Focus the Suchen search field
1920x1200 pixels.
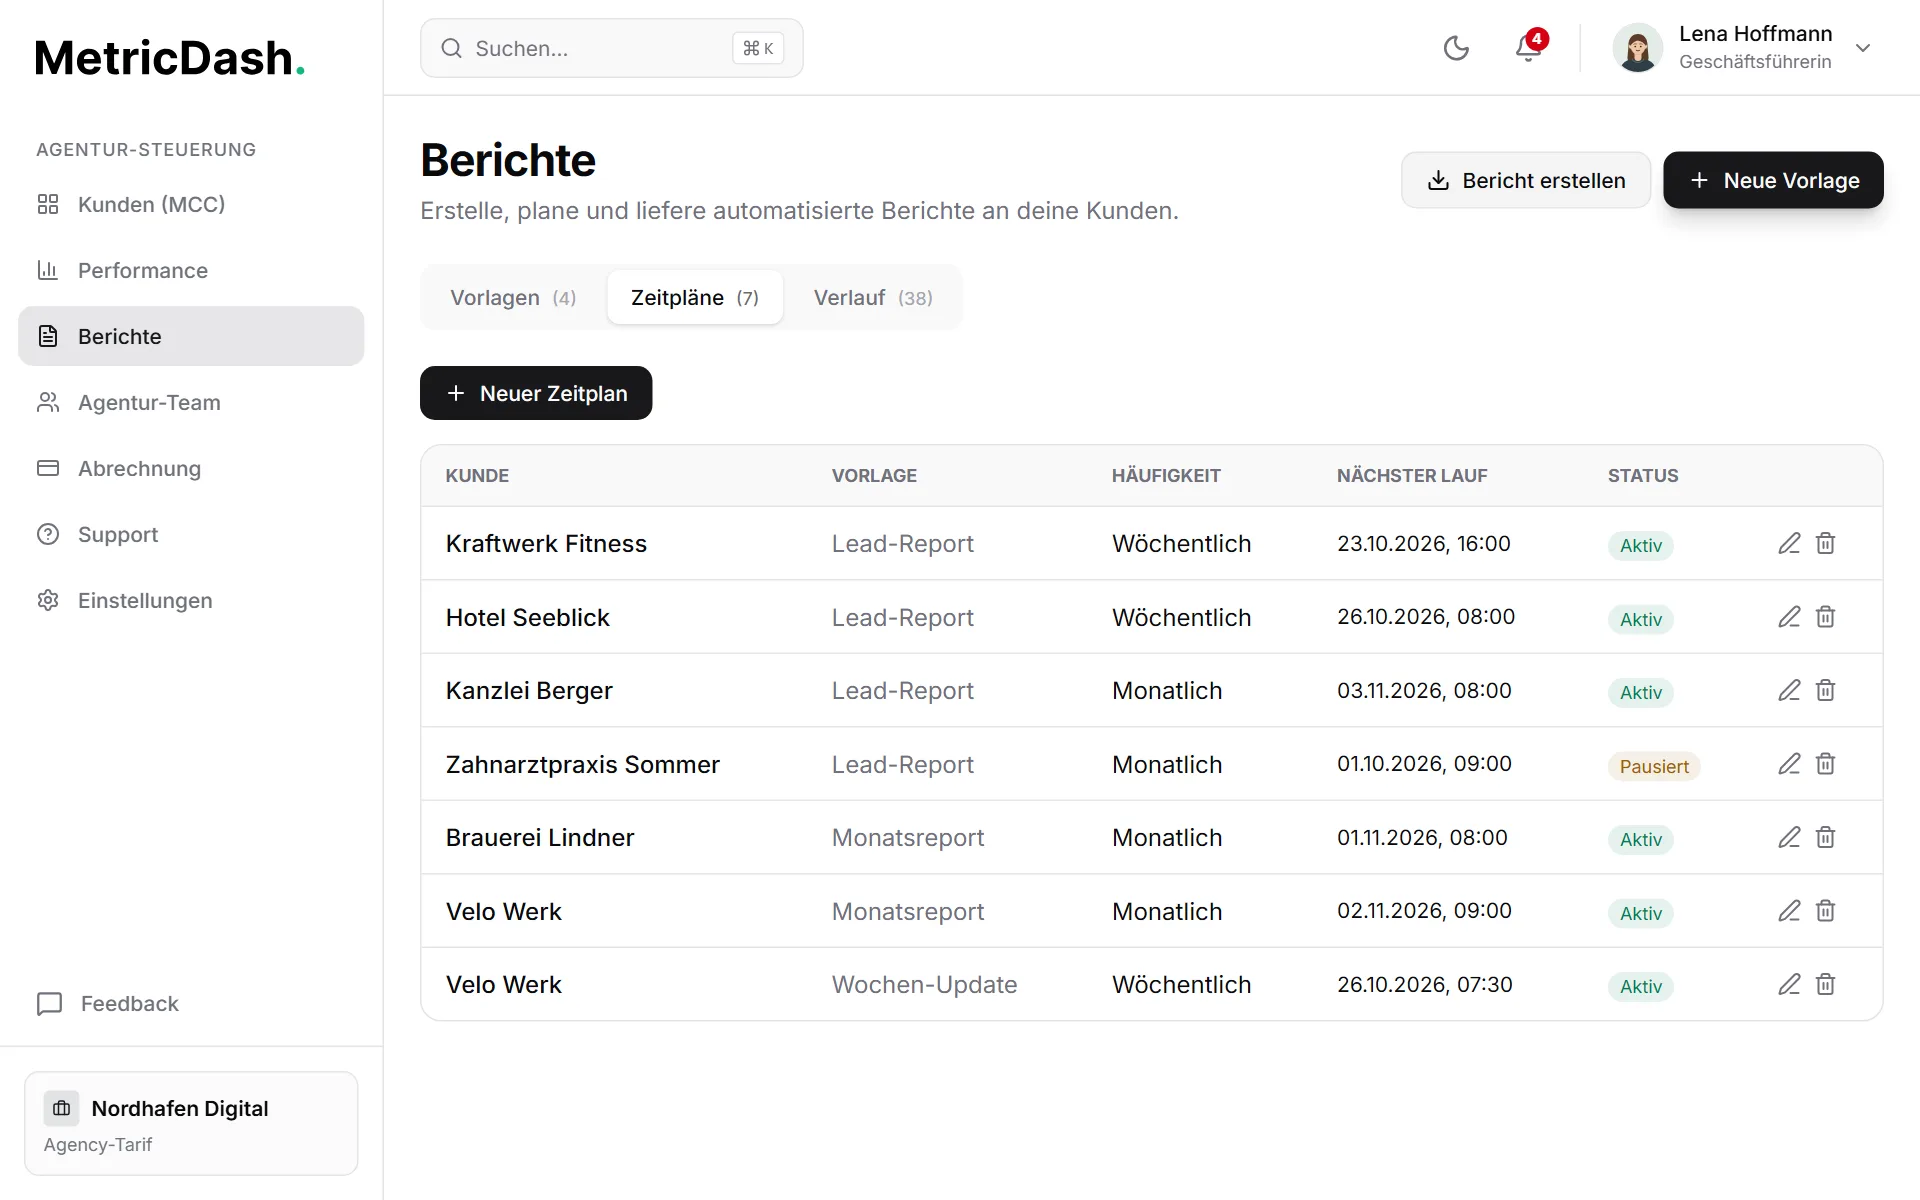point(611,48)
